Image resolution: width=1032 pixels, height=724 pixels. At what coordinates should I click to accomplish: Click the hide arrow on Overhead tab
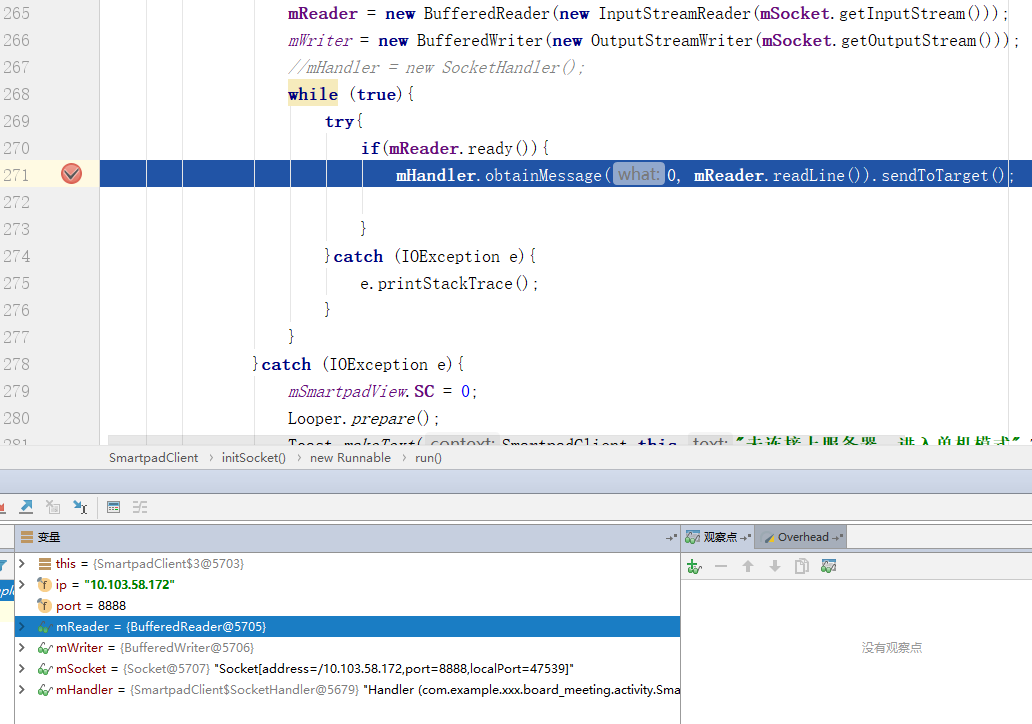[837, 538]
